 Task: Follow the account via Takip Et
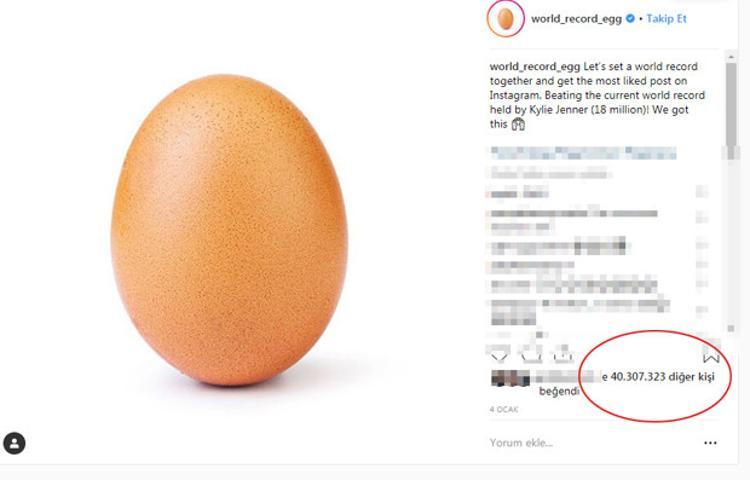[x=666, y=19]
